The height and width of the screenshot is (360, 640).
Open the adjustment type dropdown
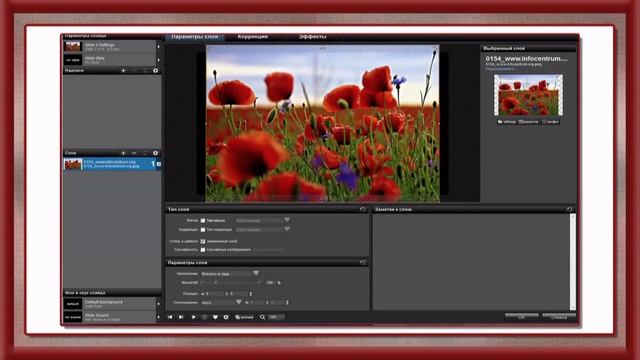263,230
